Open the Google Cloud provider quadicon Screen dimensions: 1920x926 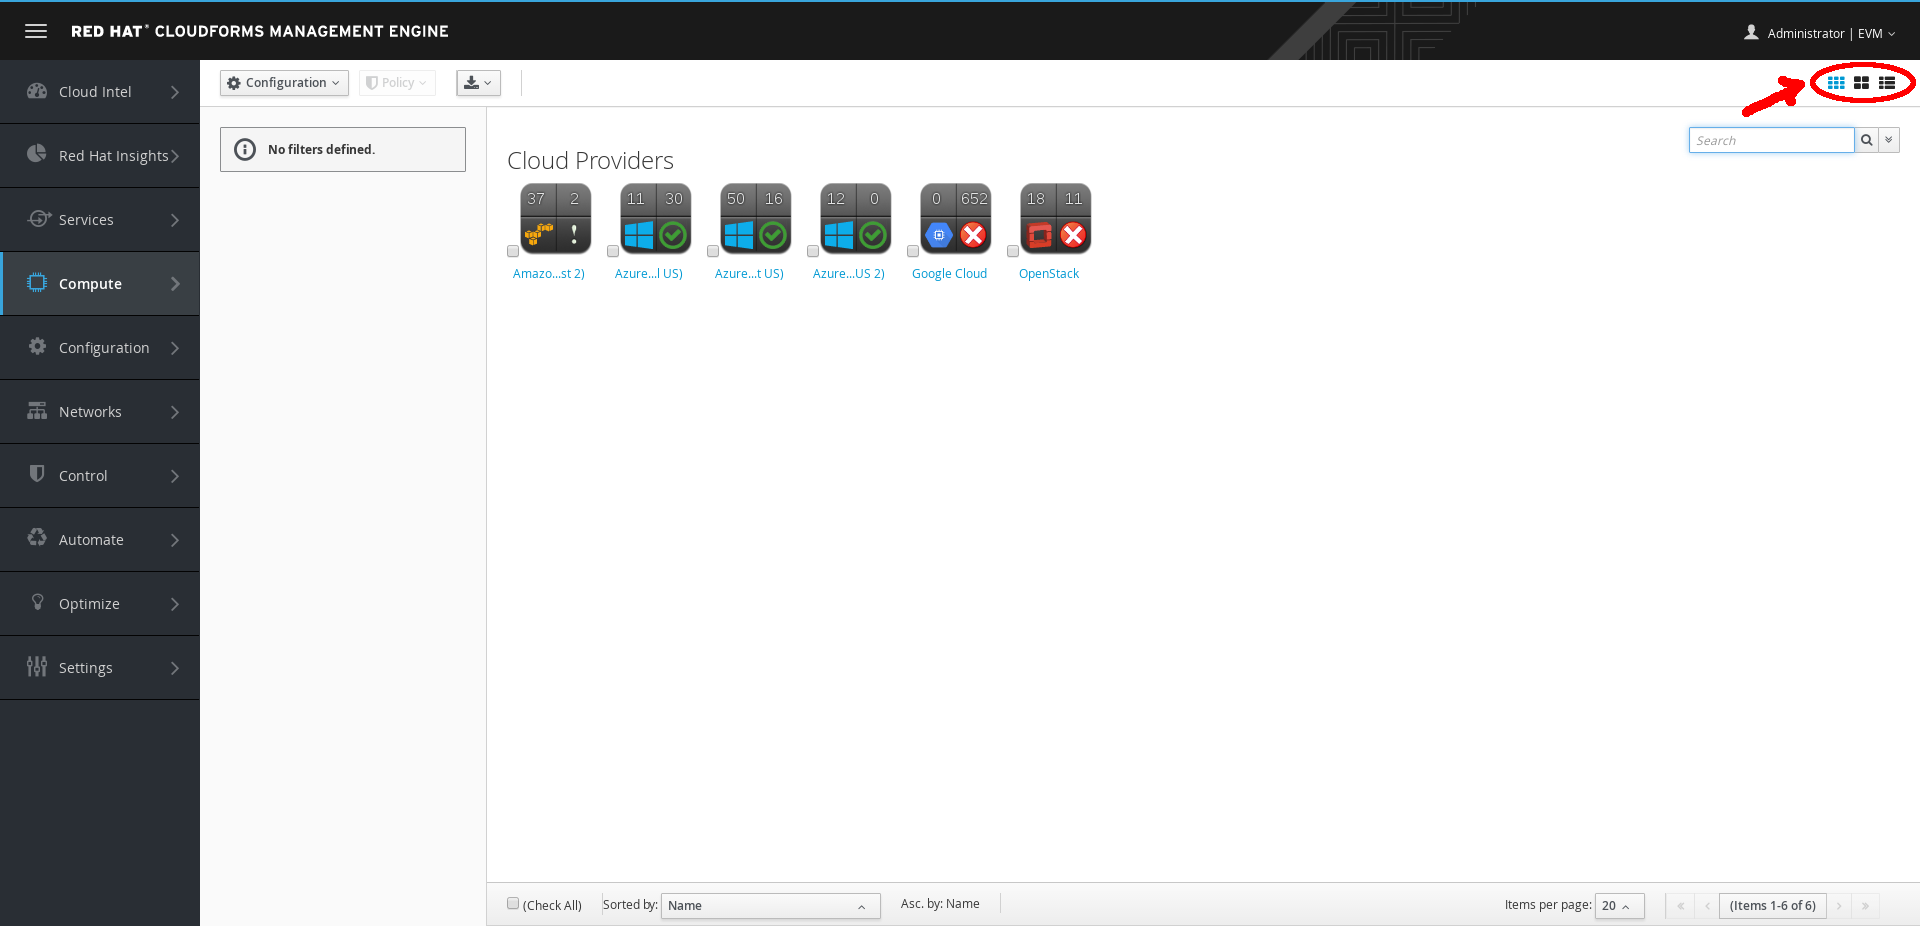click(x=955, y=218)
